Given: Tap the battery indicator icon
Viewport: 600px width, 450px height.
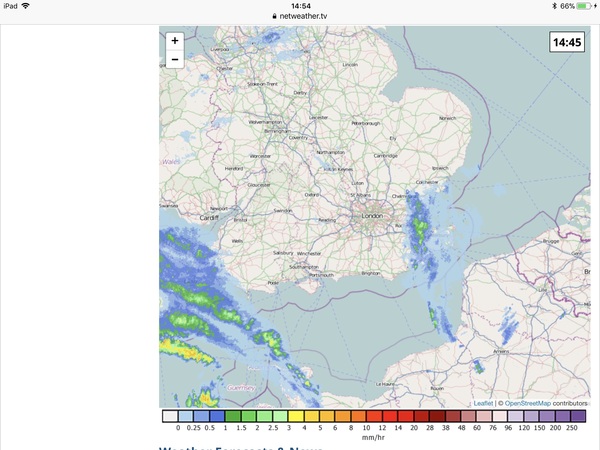Looking at the screenshot, I should [x=582, y=6].
